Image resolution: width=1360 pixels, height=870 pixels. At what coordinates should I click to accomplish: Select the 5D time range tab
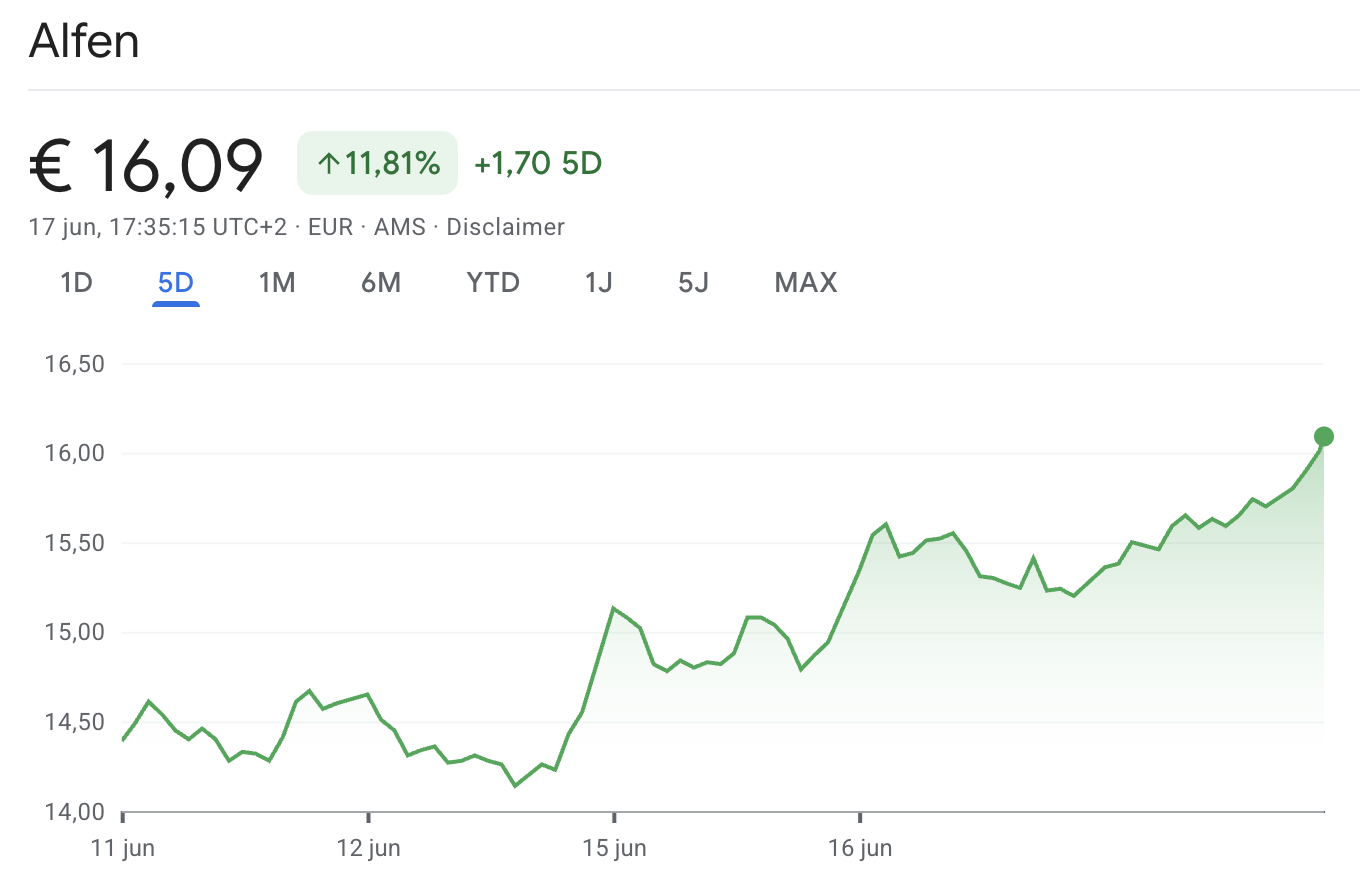click(176, 283)
